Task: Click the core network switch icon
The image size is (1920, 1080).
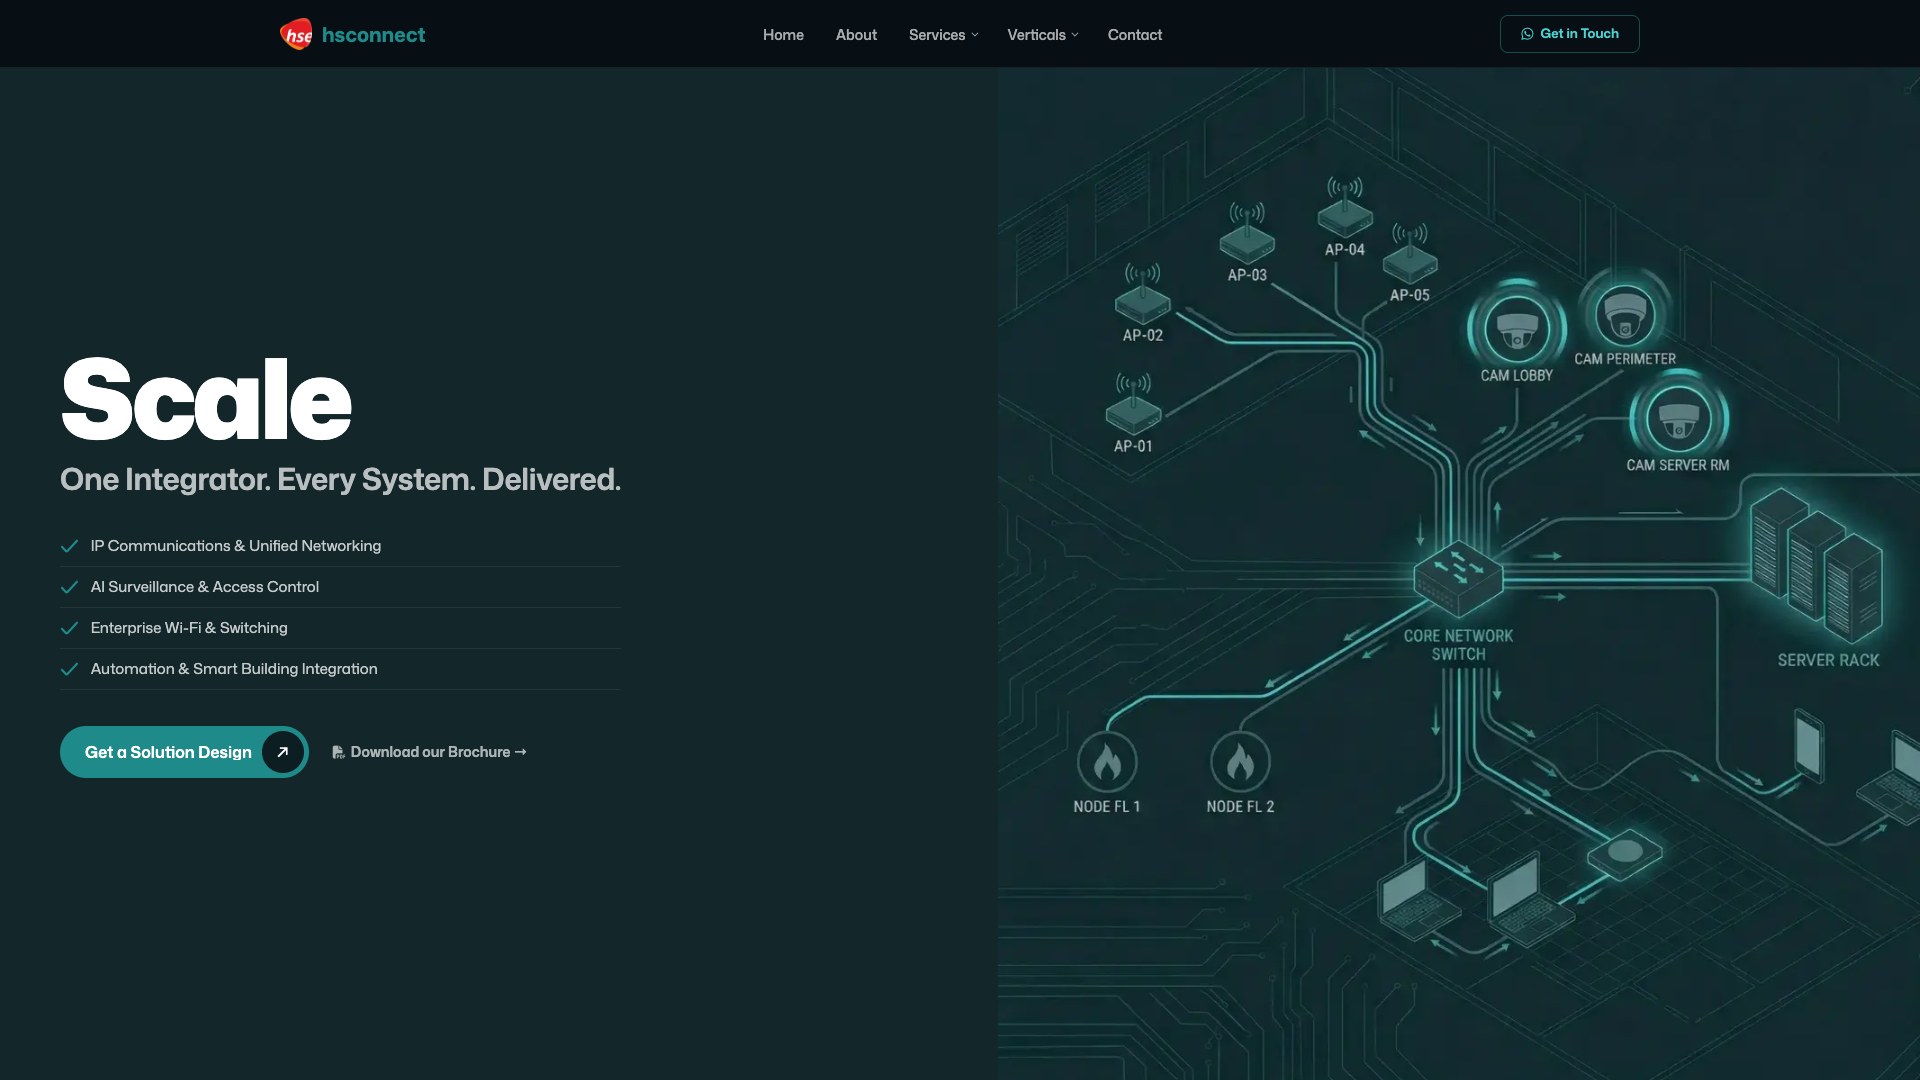Action: (x=1458, y=578)
